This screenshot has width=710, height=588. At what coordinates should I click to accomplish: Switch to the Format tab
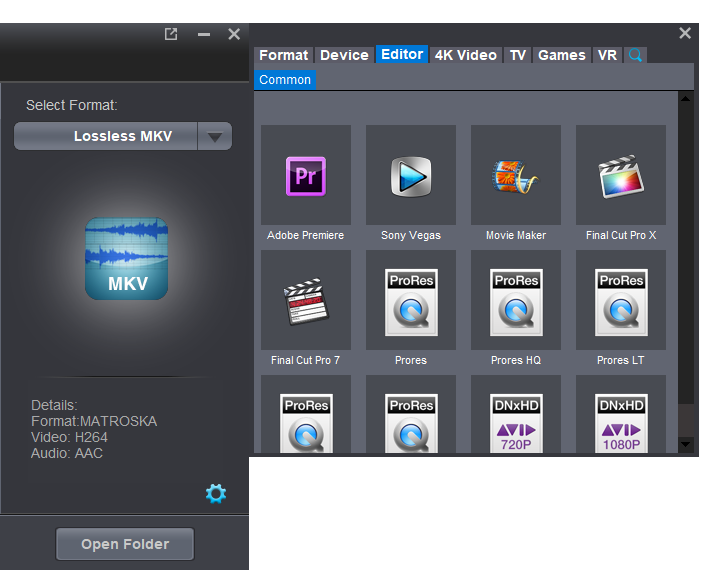(283, 55)
